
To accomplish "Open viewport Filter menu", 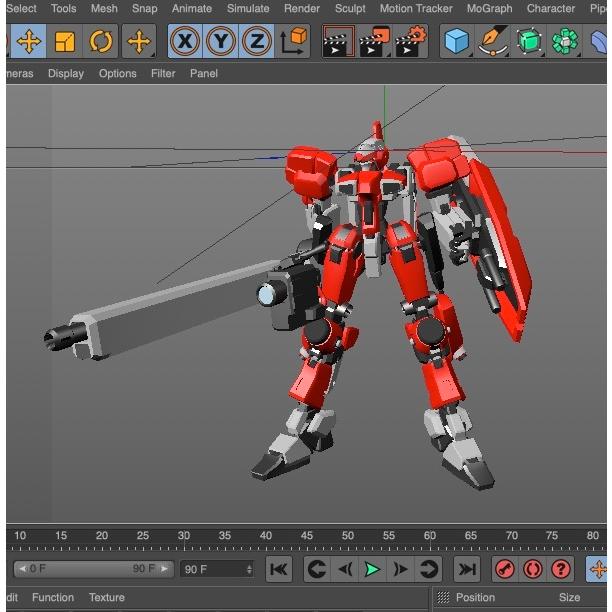I will tap(163, 73).
